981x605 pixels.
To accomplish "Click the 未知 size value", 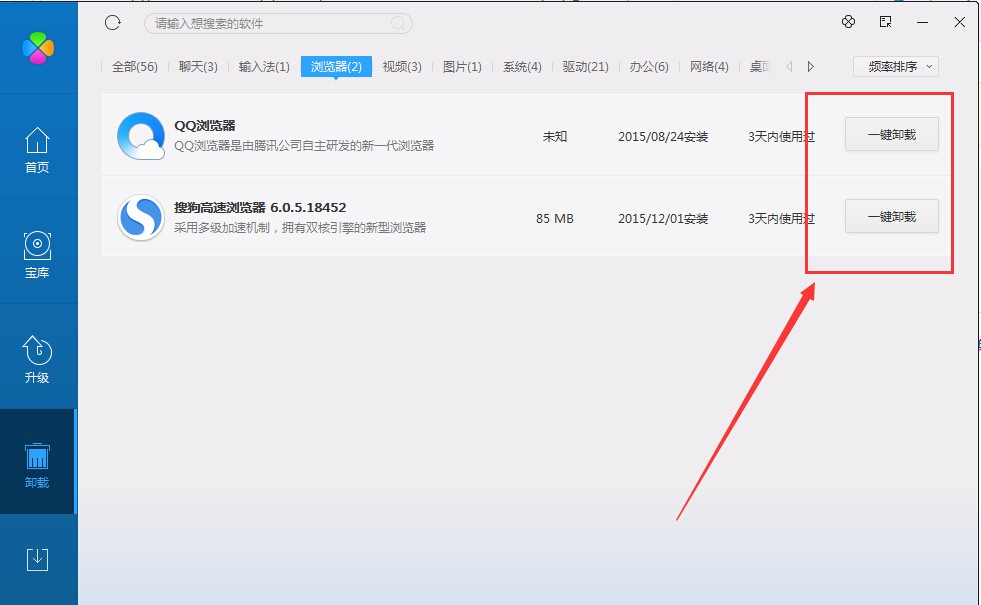I will tap(554, 136).
